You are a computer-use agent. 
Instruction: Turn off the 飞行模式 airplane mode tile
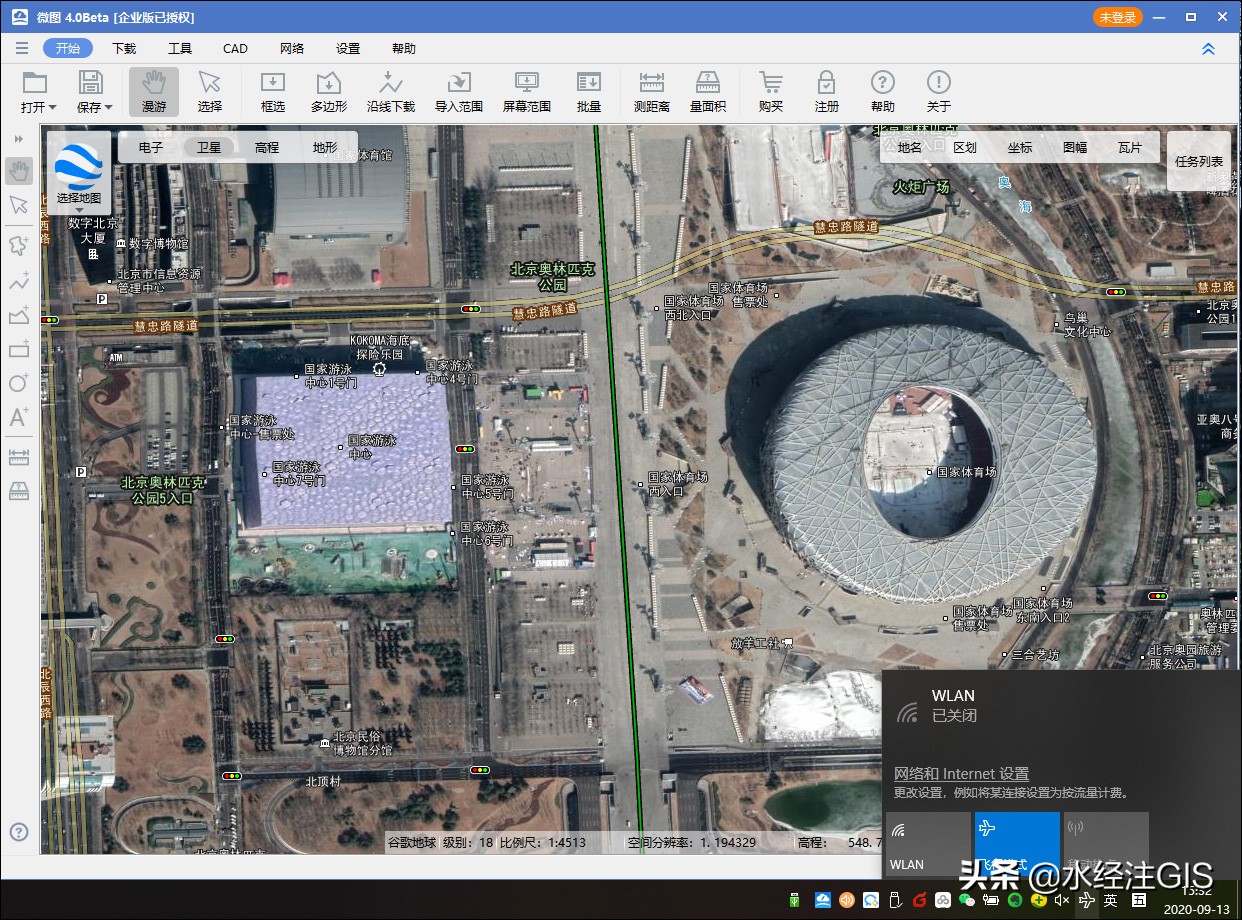coord(1016,845)
